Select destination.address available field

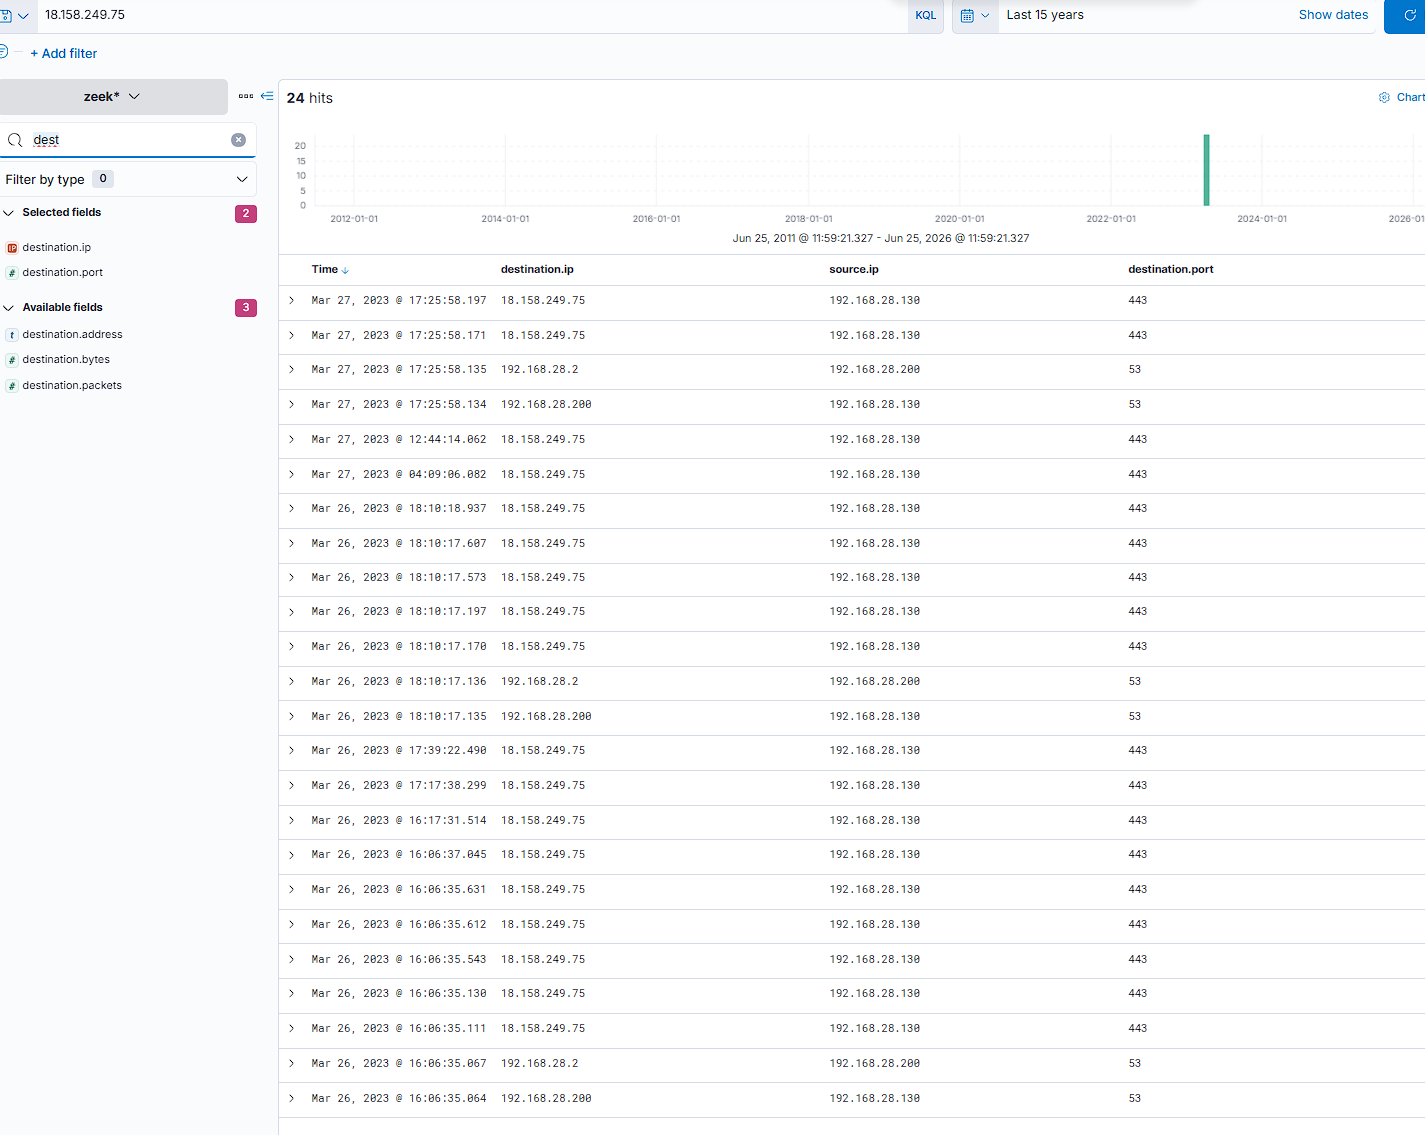(x=72, y=335)
